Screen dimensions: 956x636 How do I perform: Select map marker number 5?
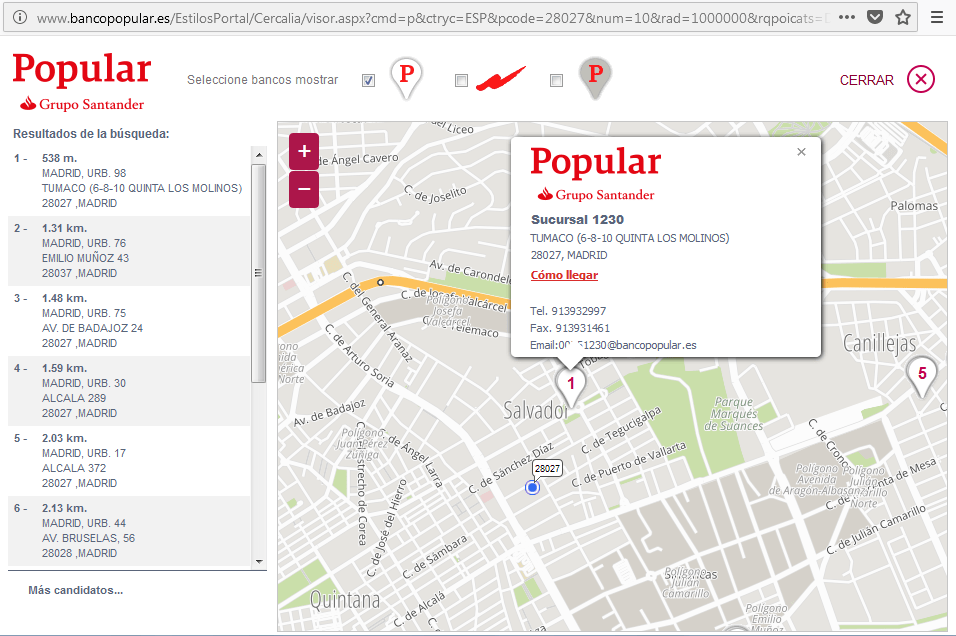[x=921, y=375]
